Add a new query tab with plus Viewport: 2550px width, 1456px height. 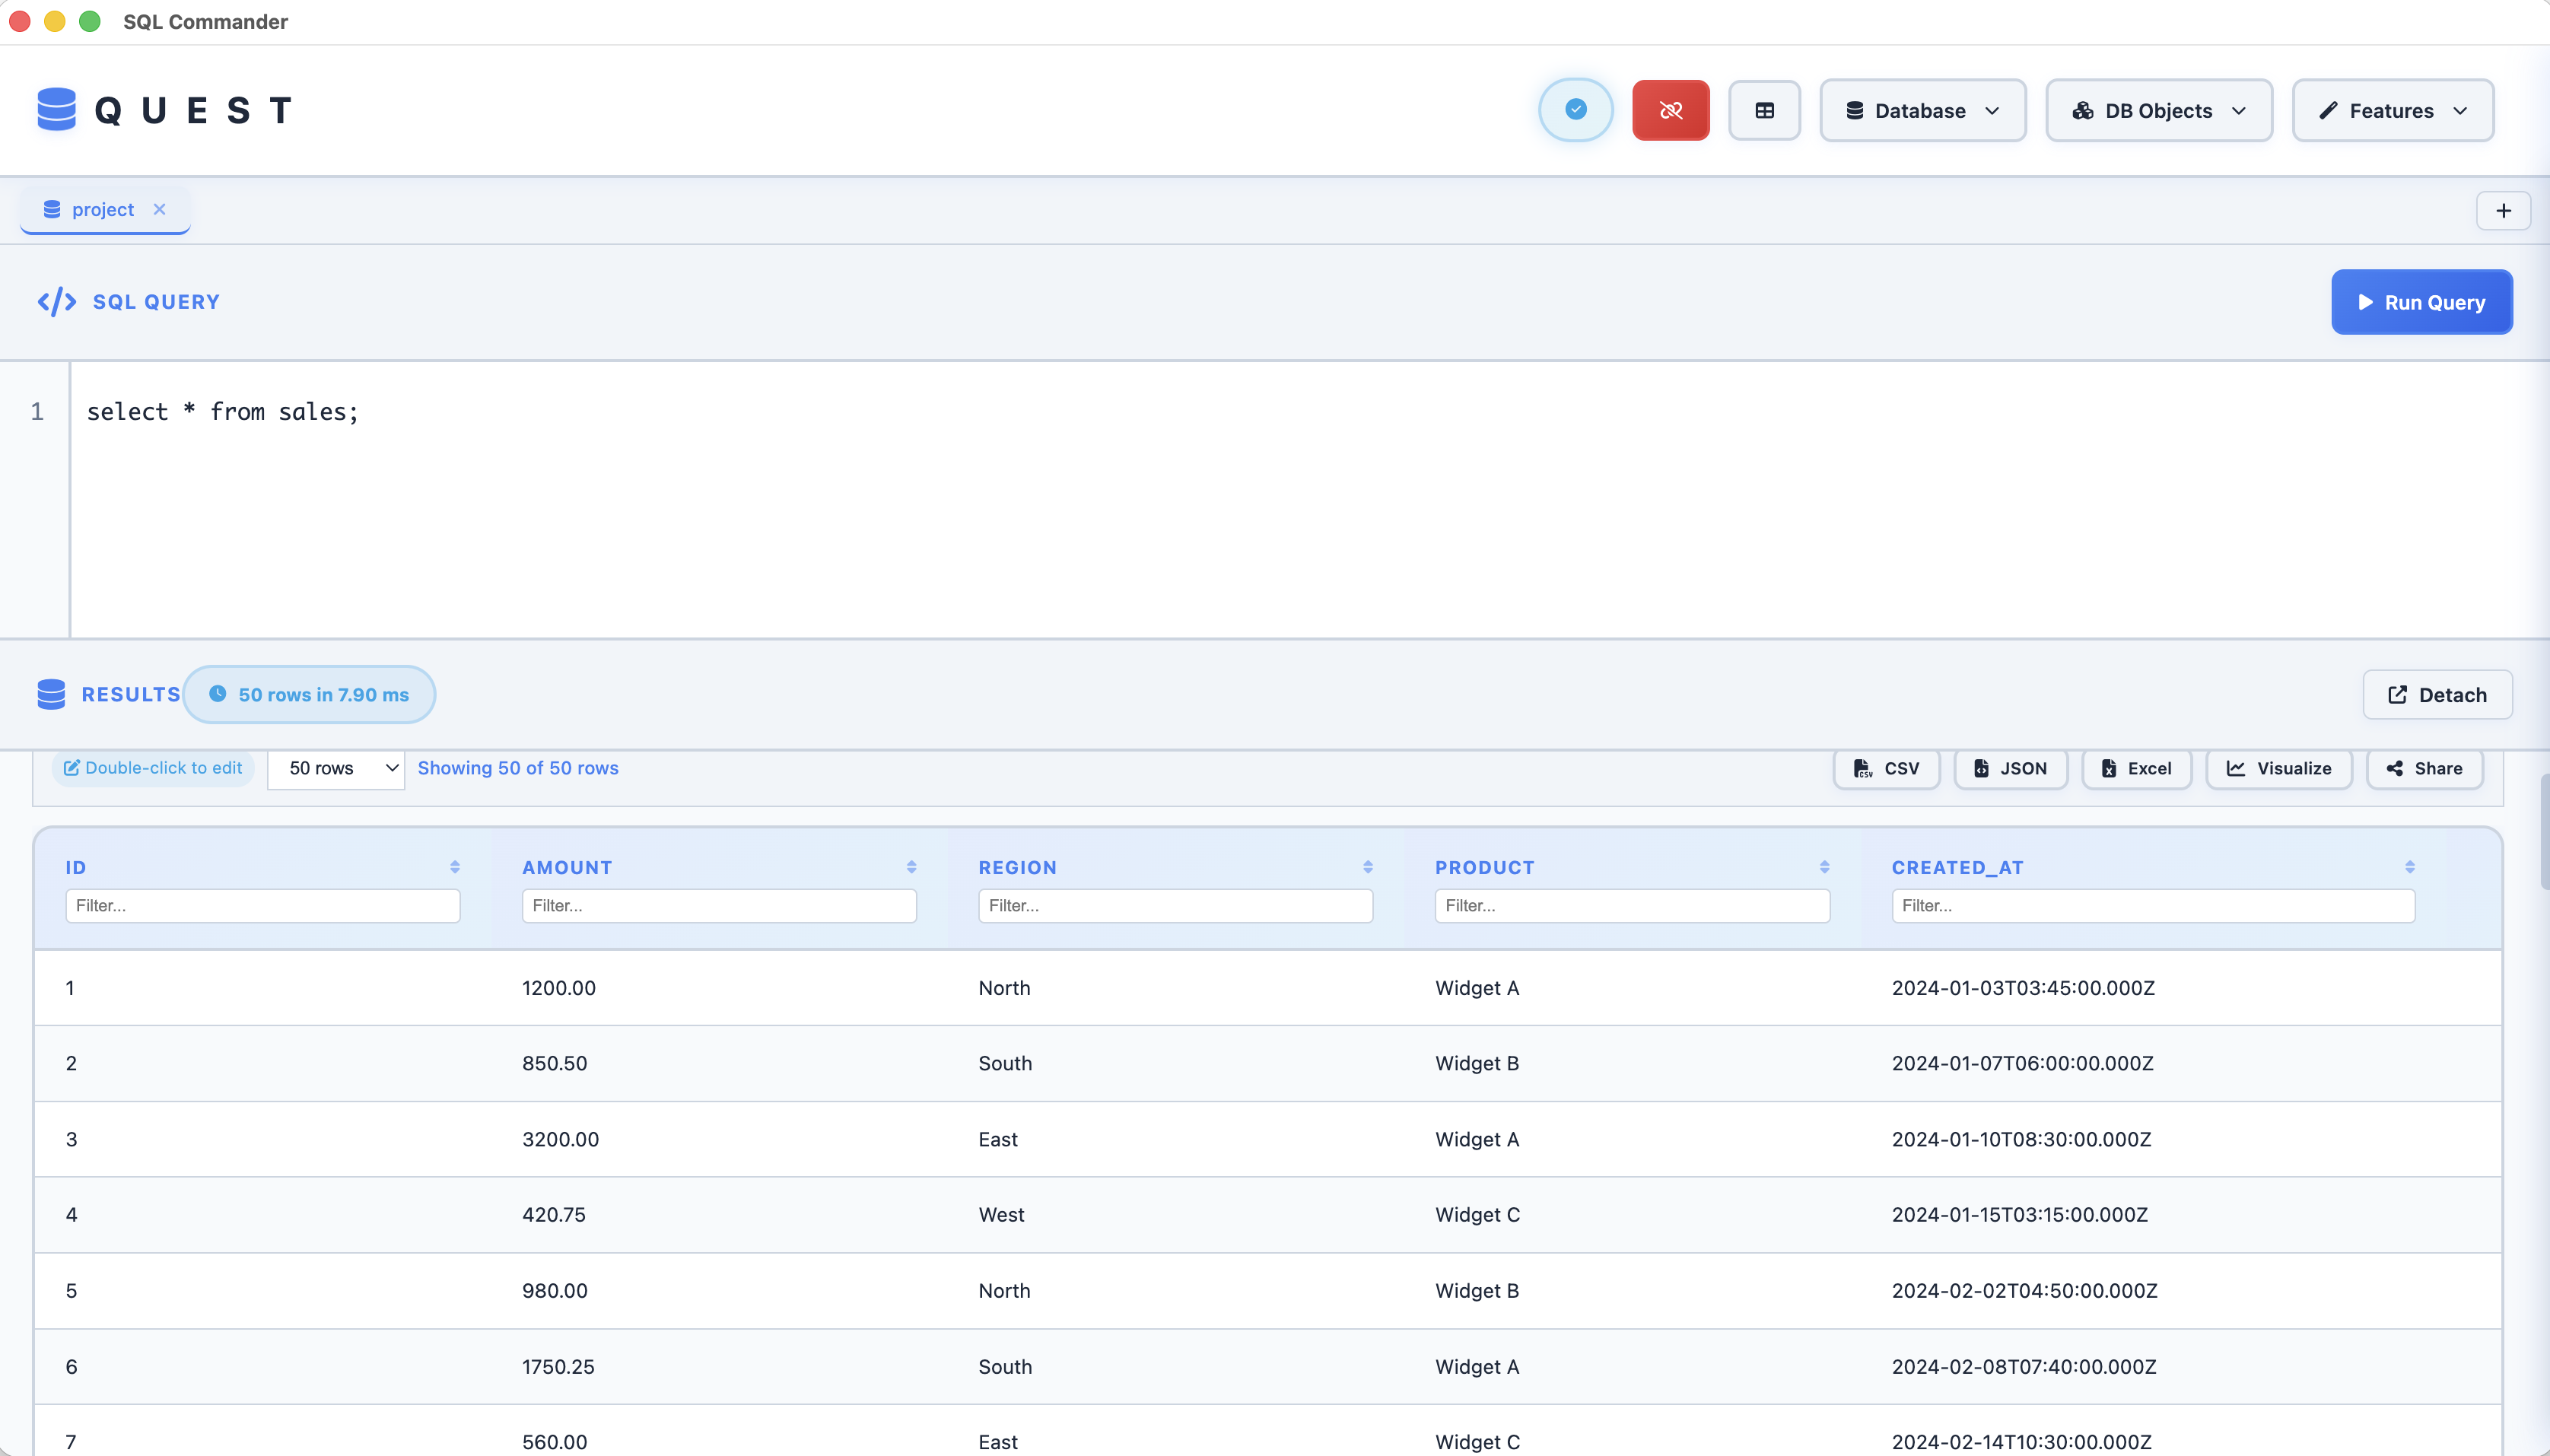[2503, 211]
